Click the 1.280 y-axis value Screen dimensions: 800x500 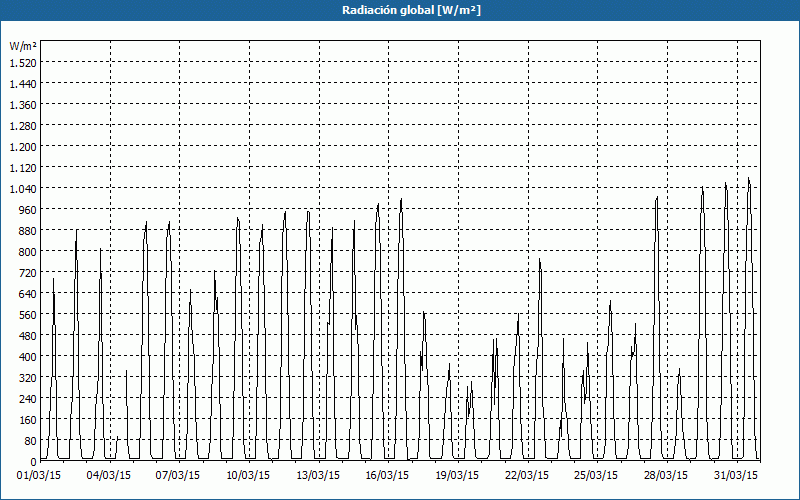point(23,126)
